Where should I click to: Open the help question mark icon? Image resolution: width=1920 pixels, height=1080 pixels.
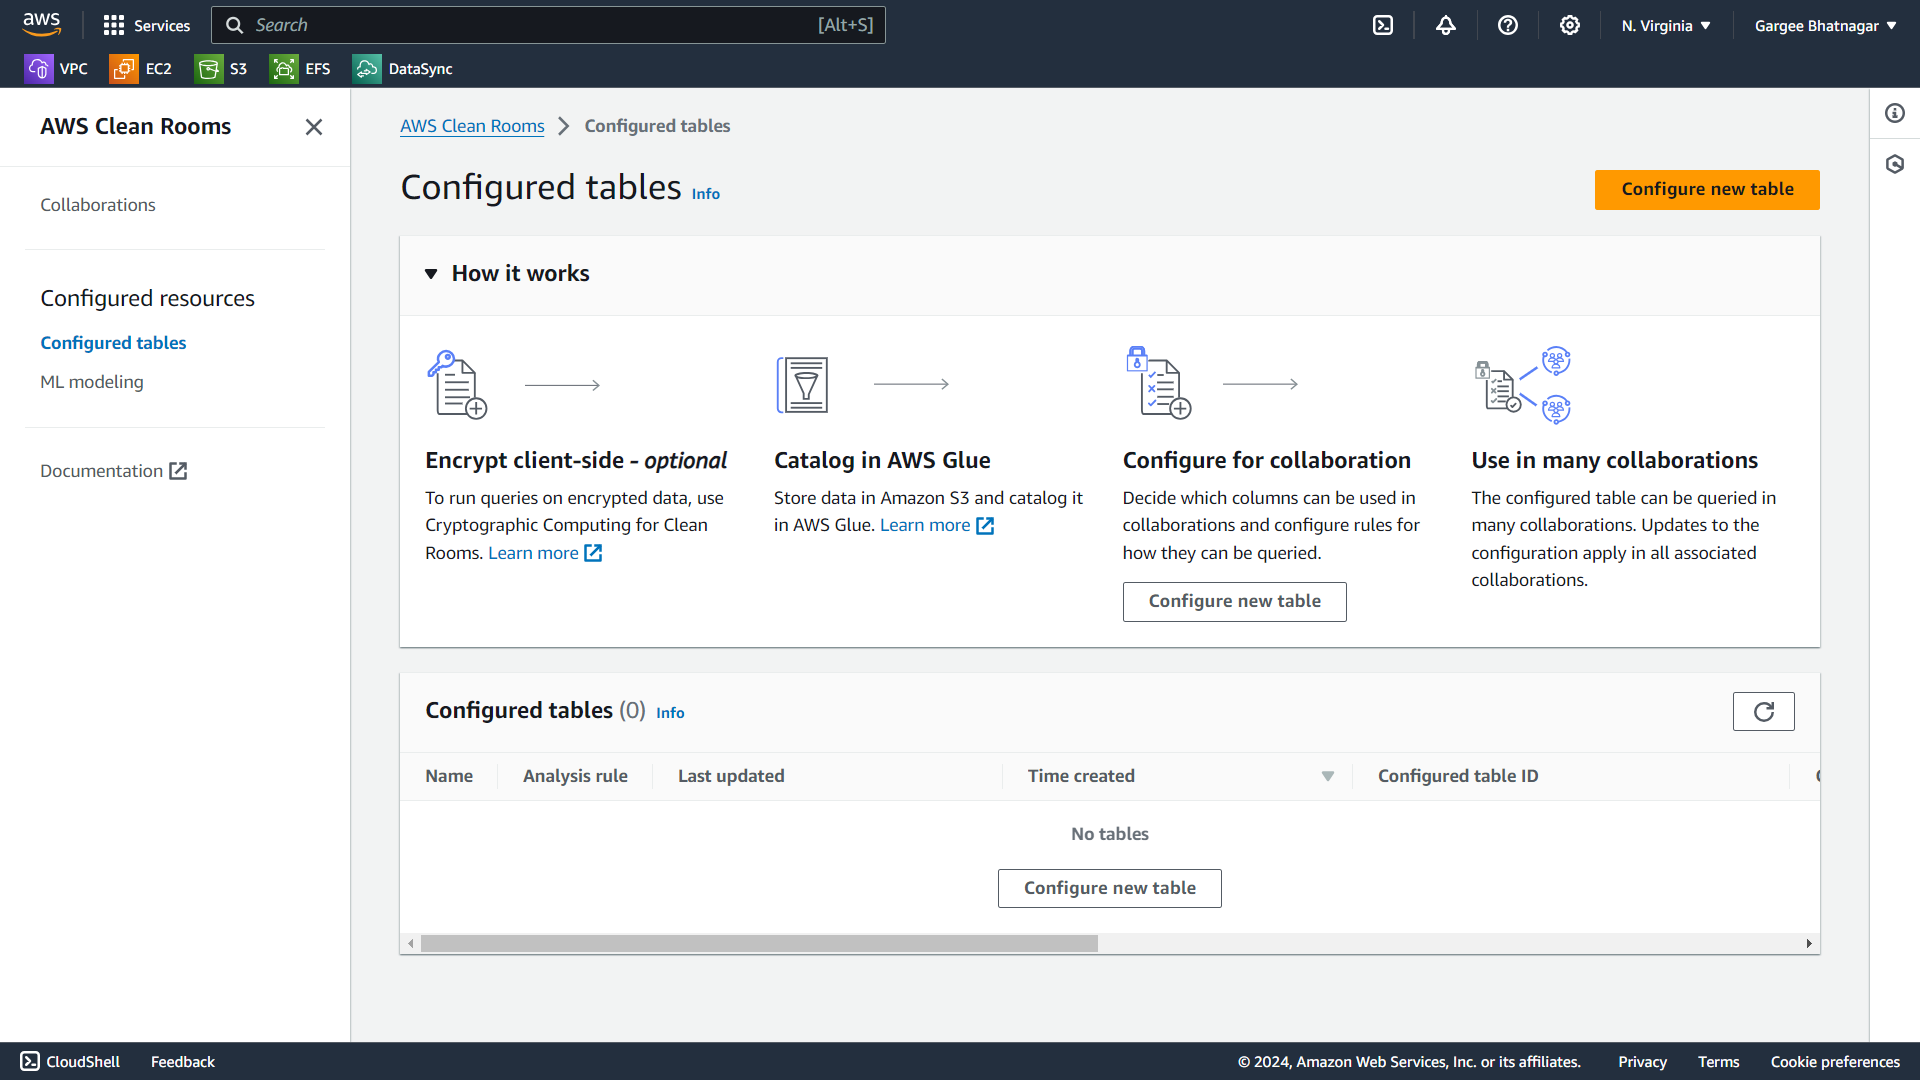pyautogui.click(x=1508, y=26)
